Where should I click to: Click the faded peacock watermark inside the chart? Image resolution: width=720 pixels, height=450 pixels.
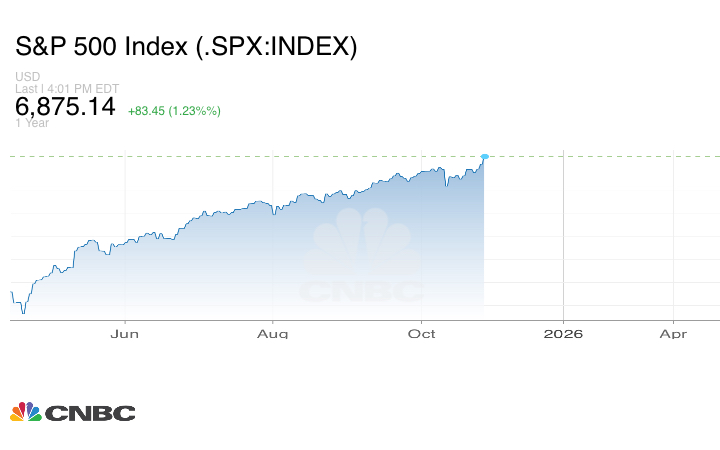pyautogui.click(x=363, y=244)
